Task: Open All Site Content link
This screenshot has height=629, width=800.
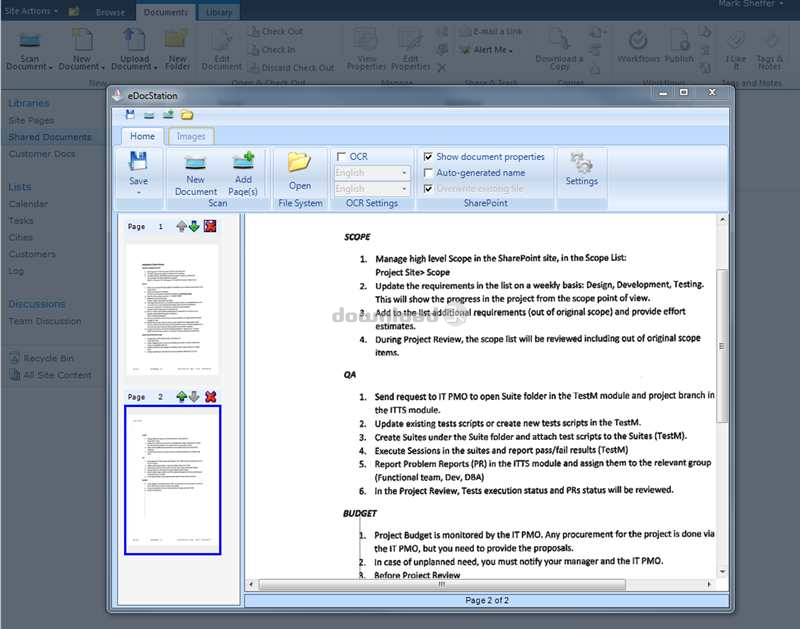Action: (51, 375)
